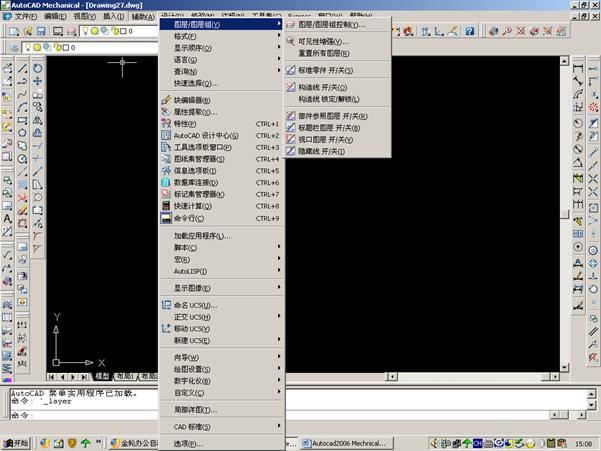Click the zoom magnifier icon in top-right toolbar

click(x=507, y=31)
